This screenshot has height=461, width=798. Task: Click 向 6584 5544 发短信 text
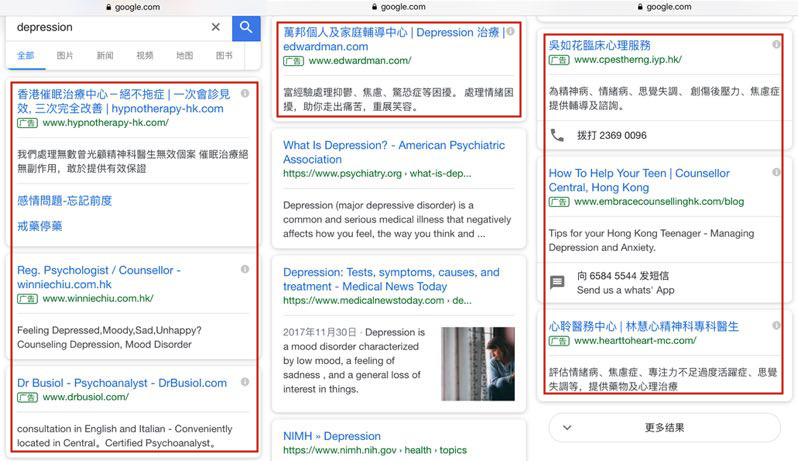click(623, 276)
